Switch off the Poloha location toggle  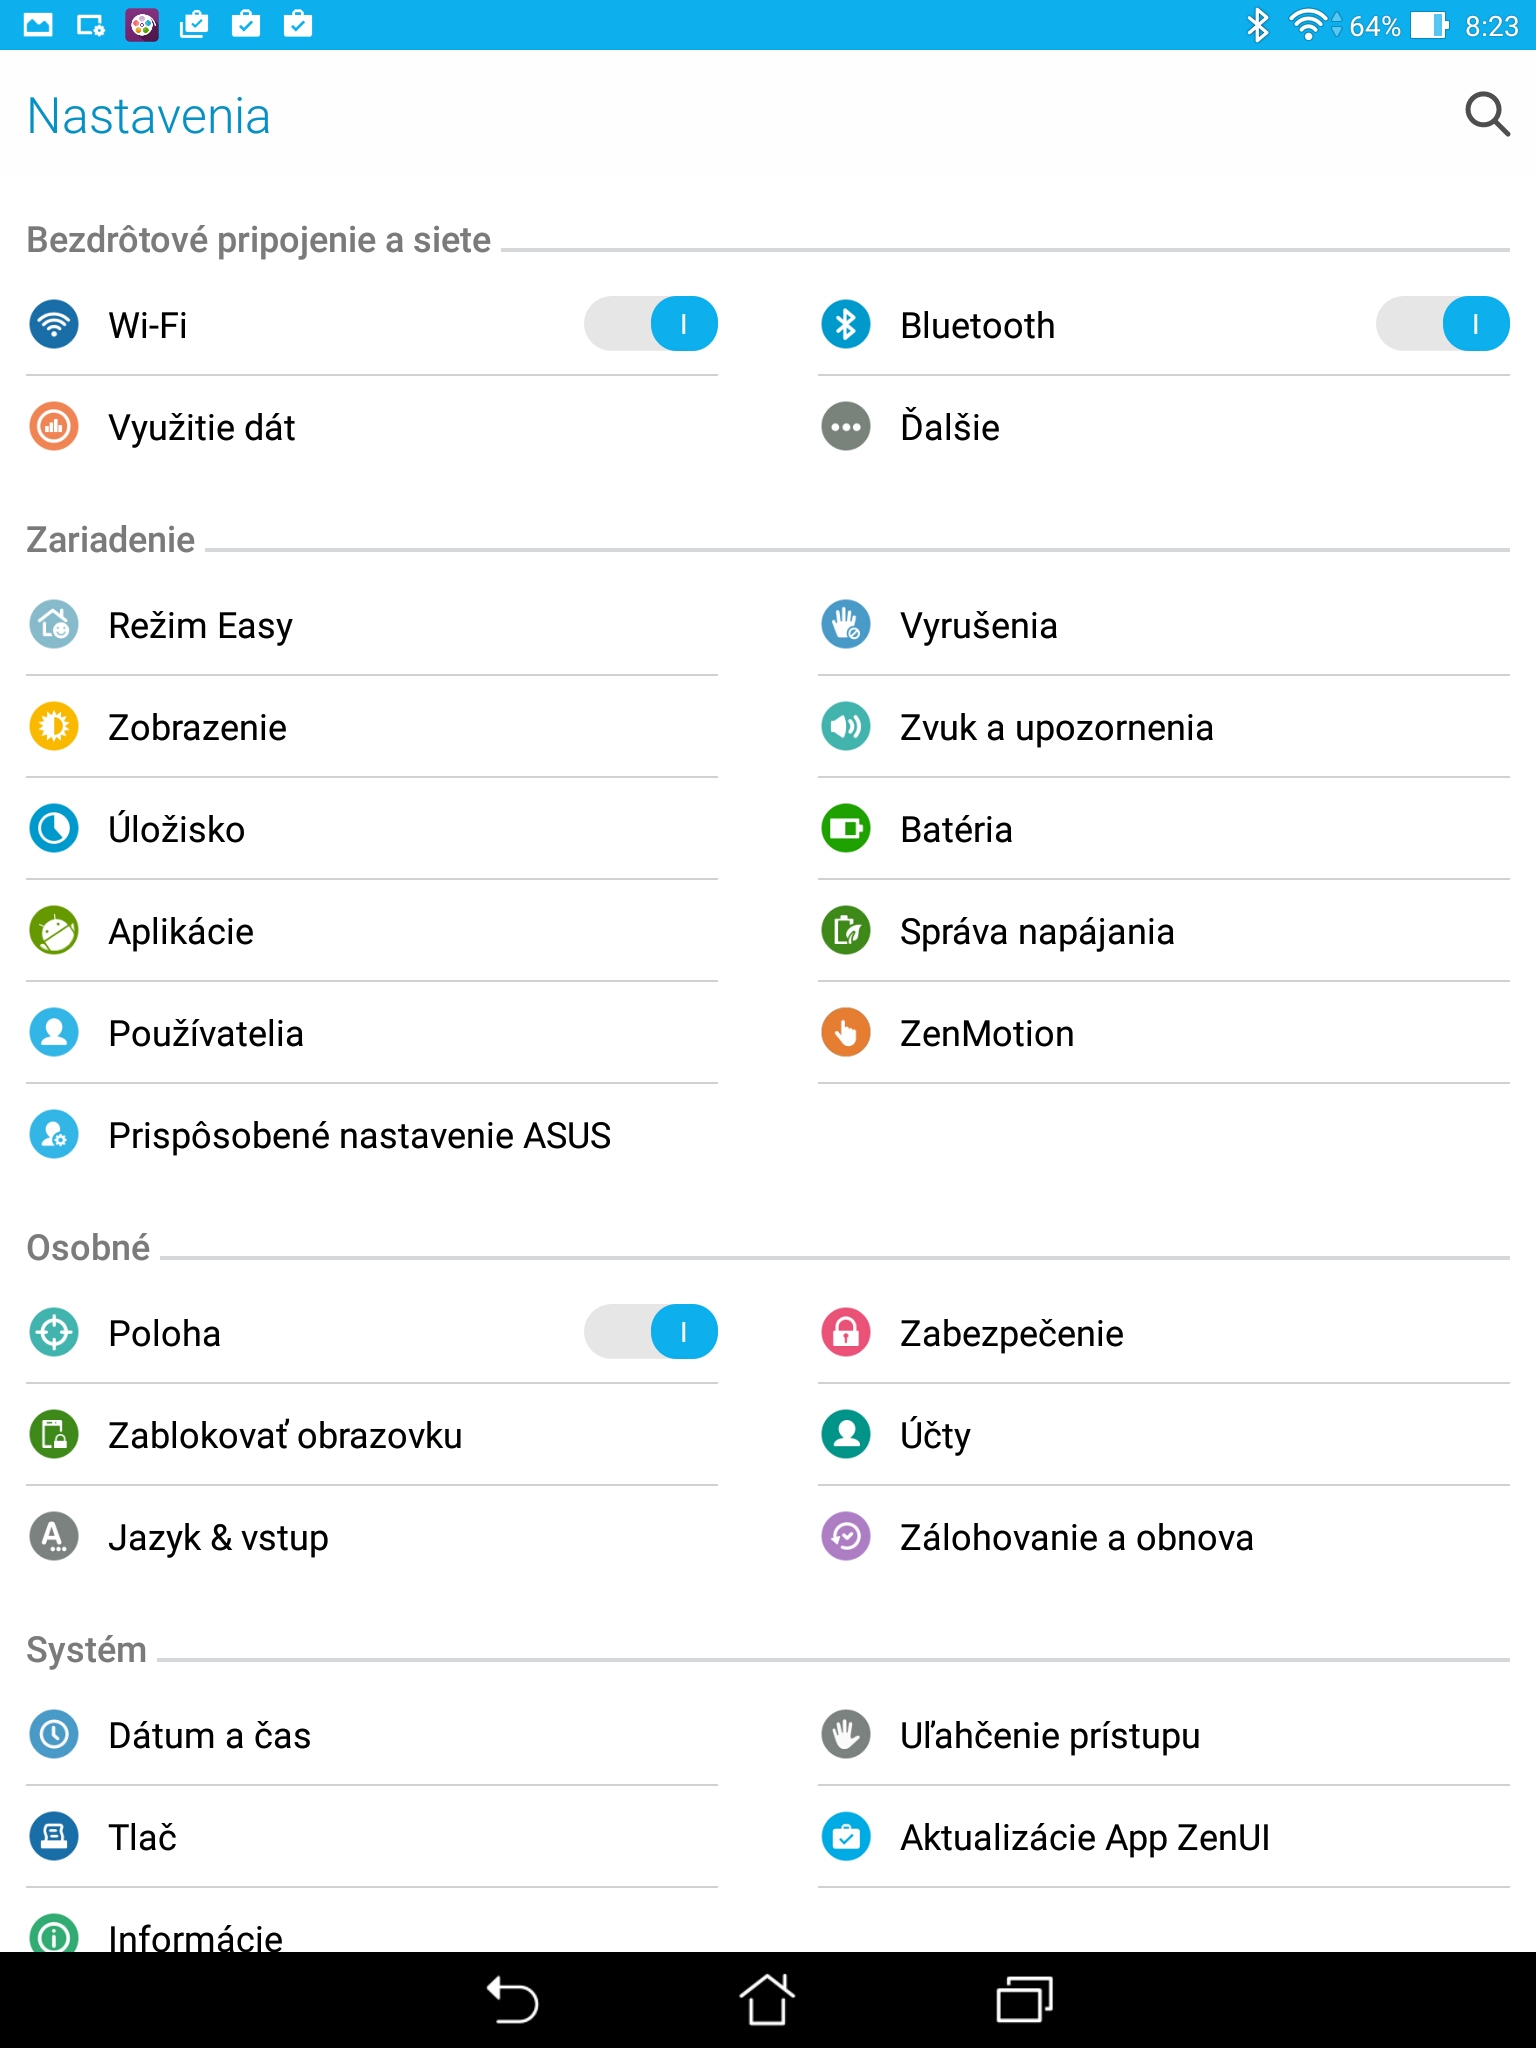click(x=651, y=1333)
